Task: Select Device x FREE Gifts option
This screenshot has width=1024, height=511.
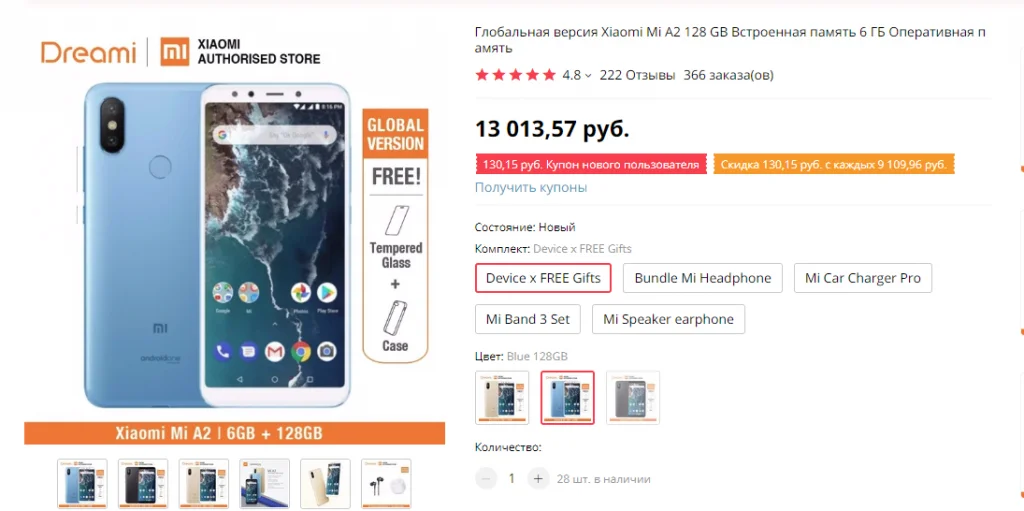Action: [543, 278]
